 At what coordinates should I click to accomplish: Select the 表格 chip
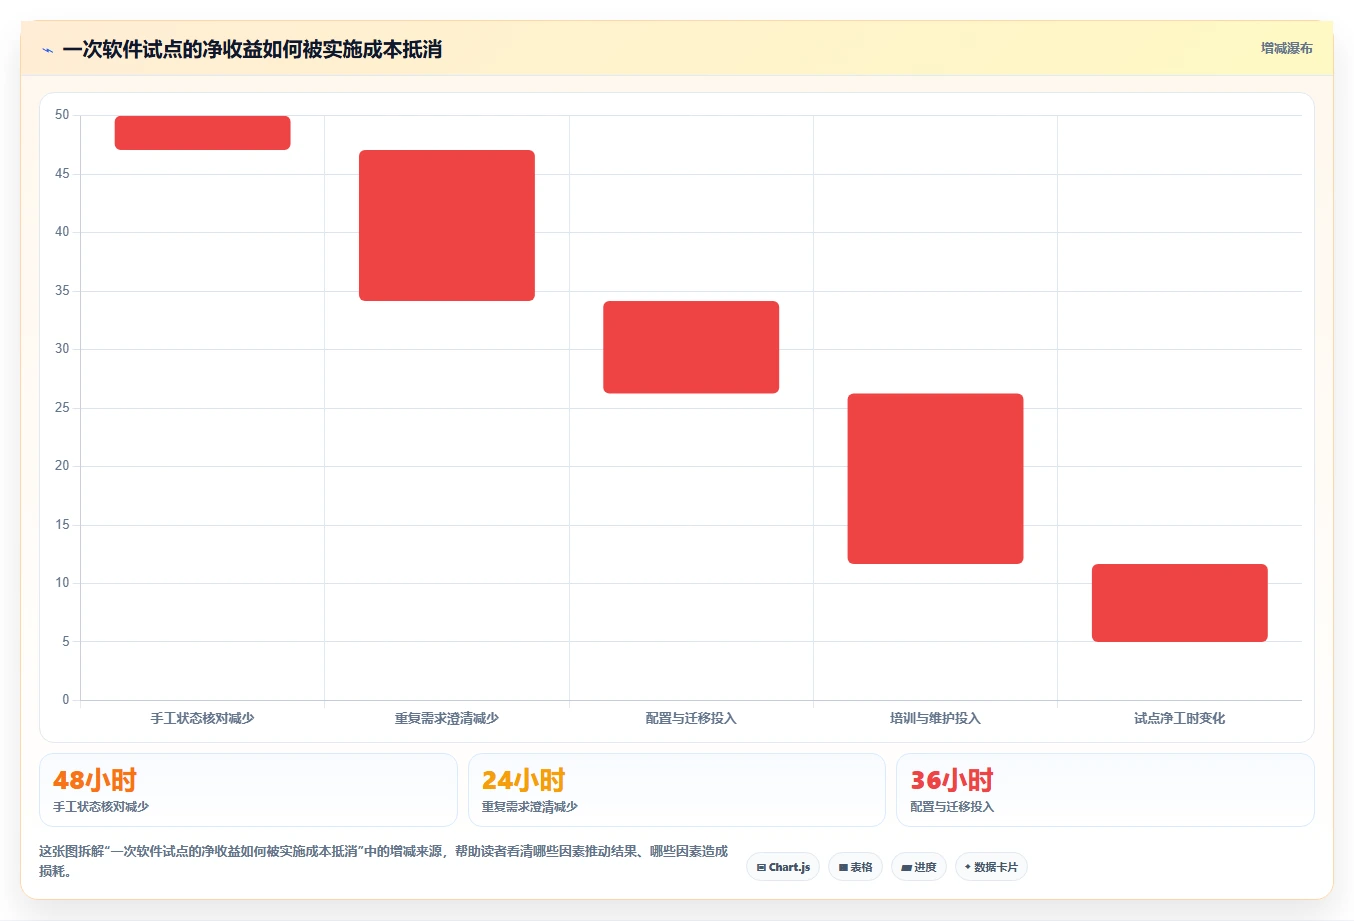tap(855, 867)
